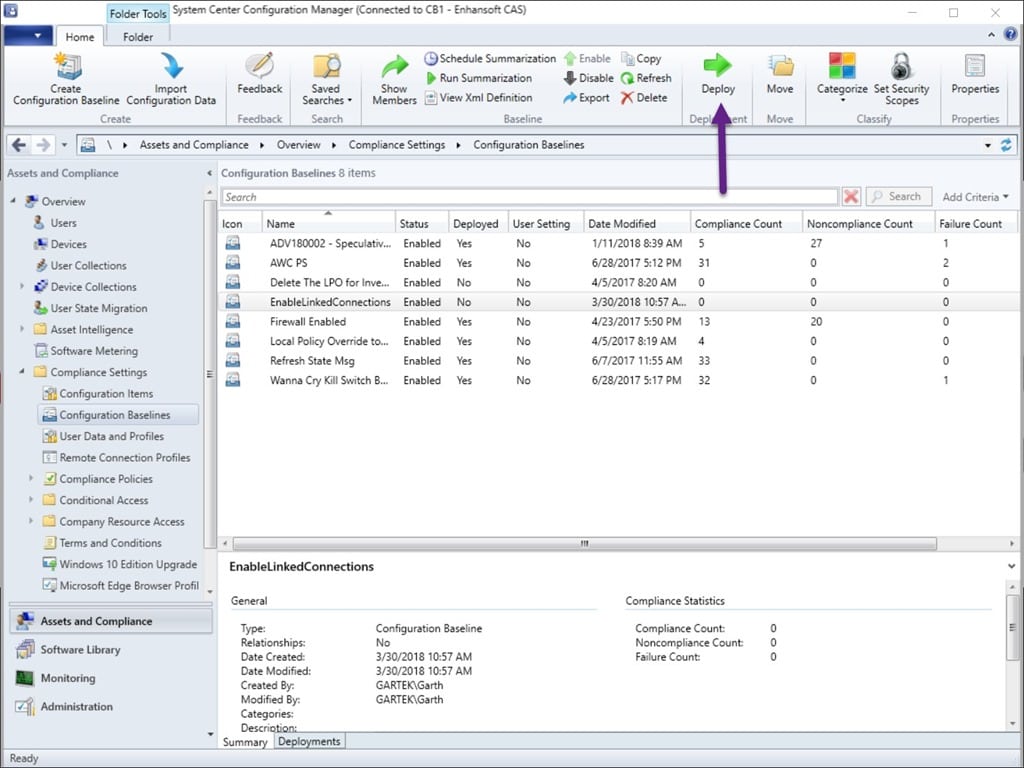
Task: Switch to the Folder ribbon tab
Action: pyautogui.click(x=138, y=37)
